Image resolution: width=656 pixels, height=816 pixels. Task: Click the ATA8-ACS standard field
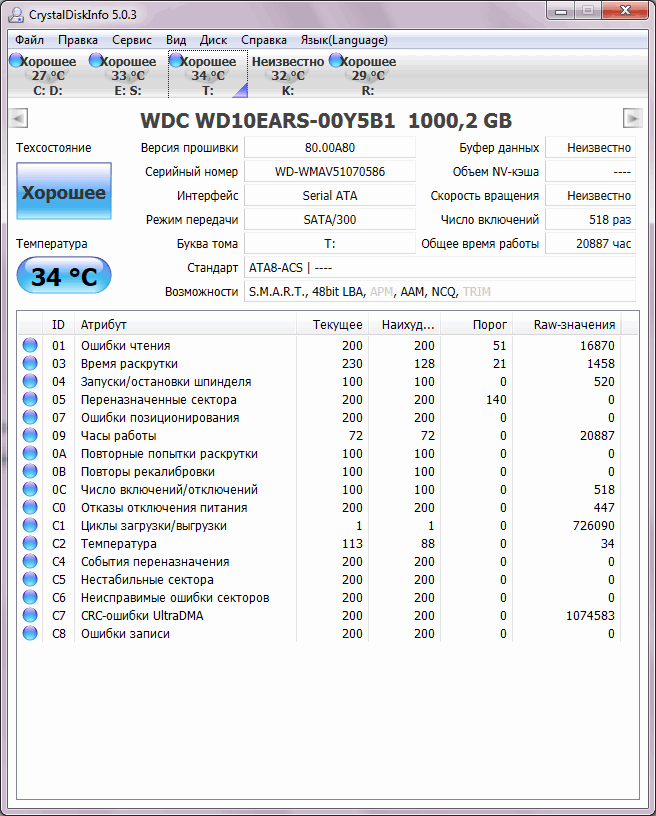(x=440, y=267)
